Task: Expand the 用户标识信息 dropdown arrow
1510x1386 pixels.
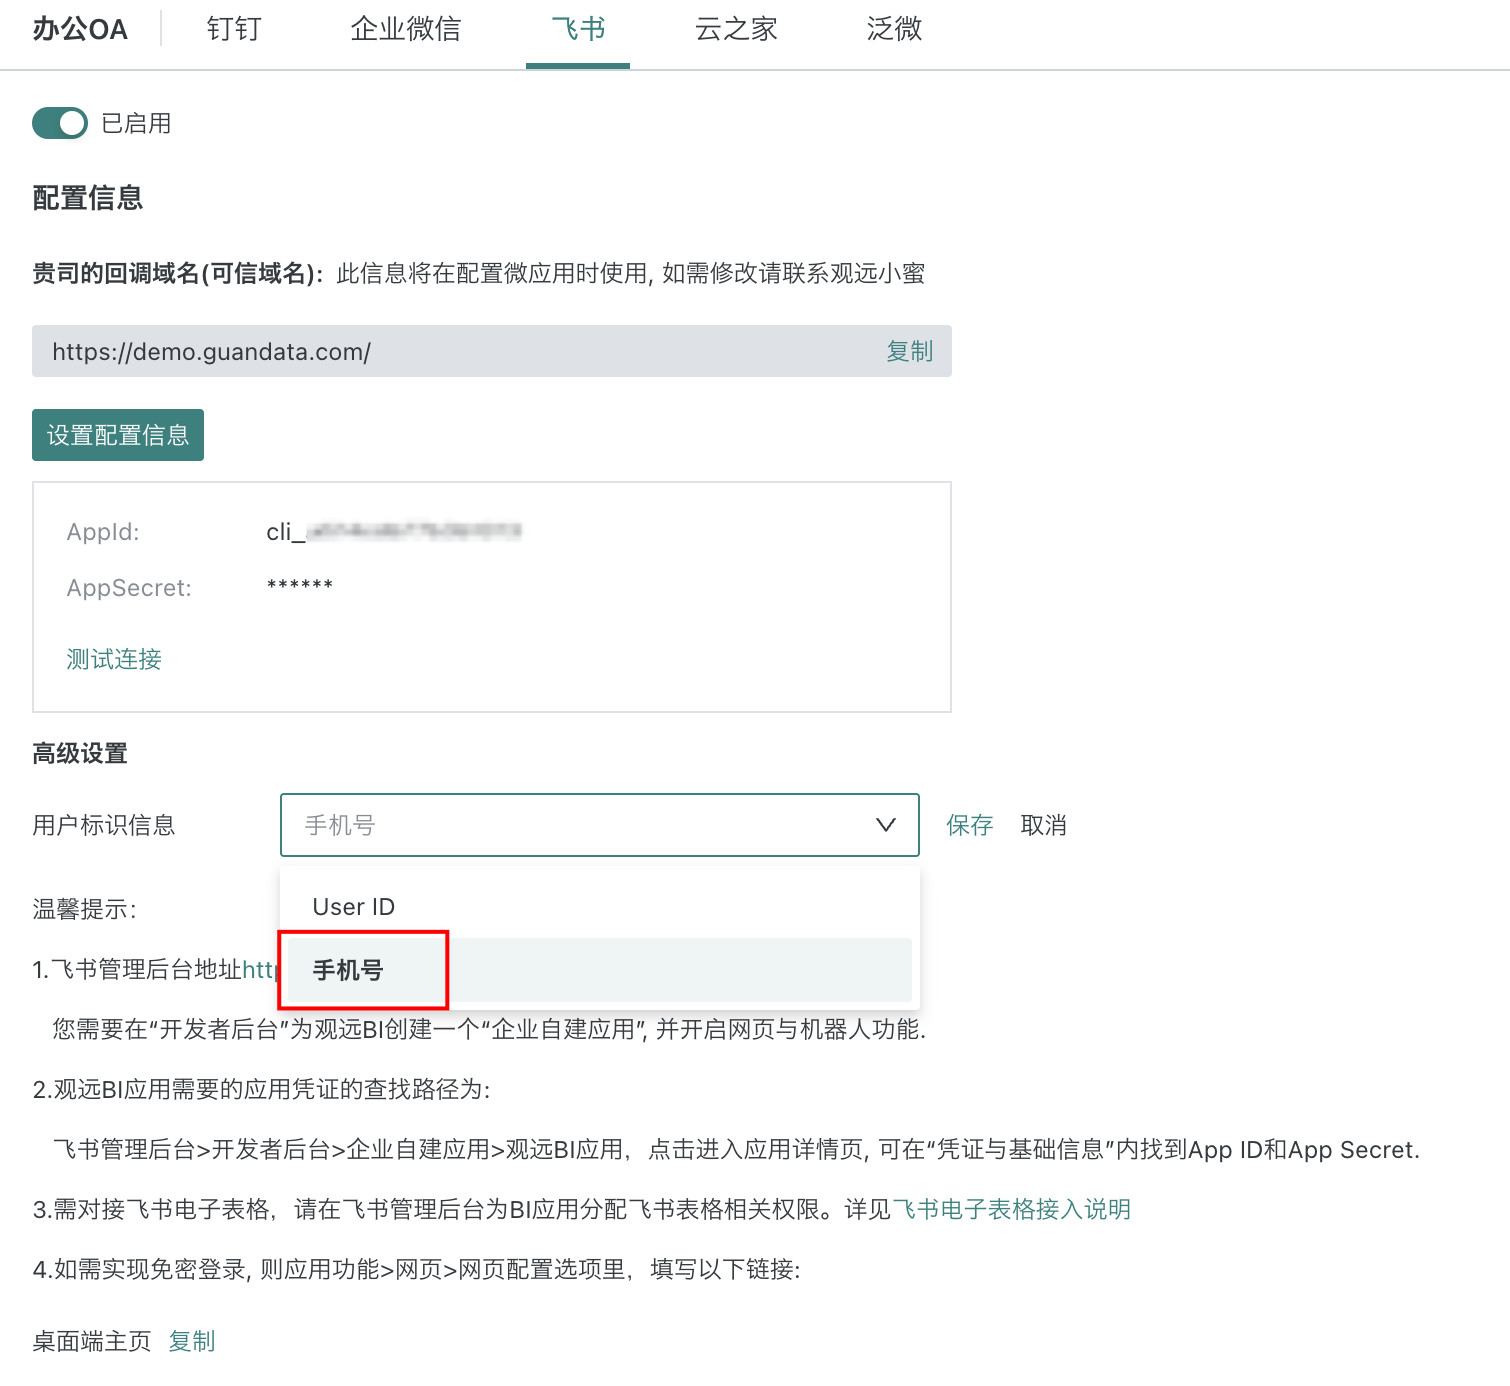Action: (885, 825)
